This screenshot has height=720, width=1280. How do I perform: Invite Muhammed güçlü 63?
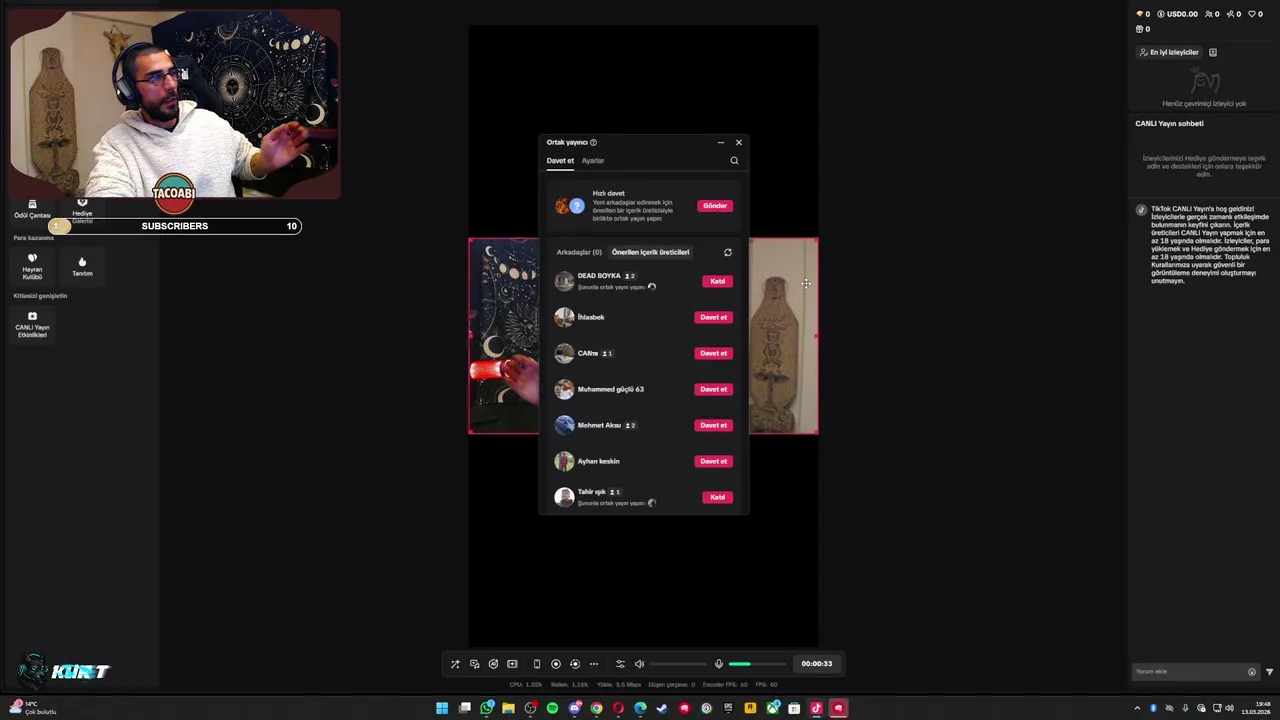pyautogui.click(x=714, y=389)
